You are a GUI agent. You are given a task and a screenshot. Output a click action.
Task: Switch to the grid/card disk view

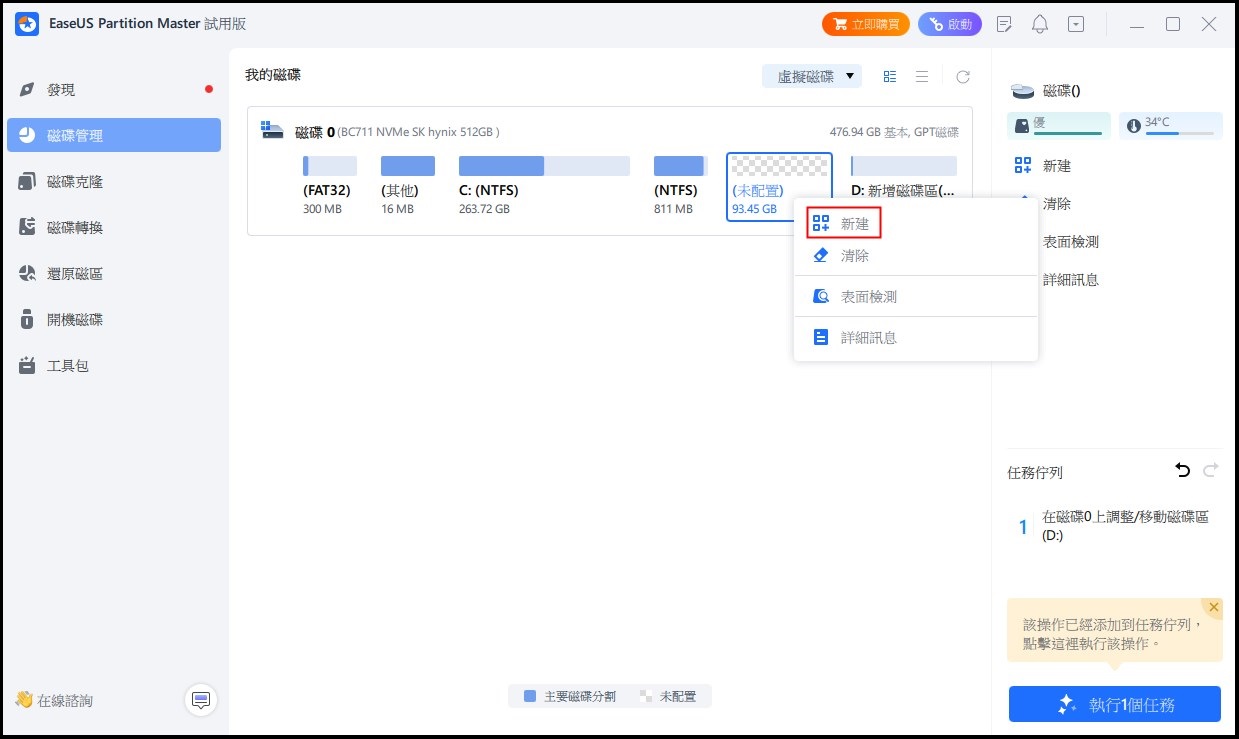coord(890,77)
